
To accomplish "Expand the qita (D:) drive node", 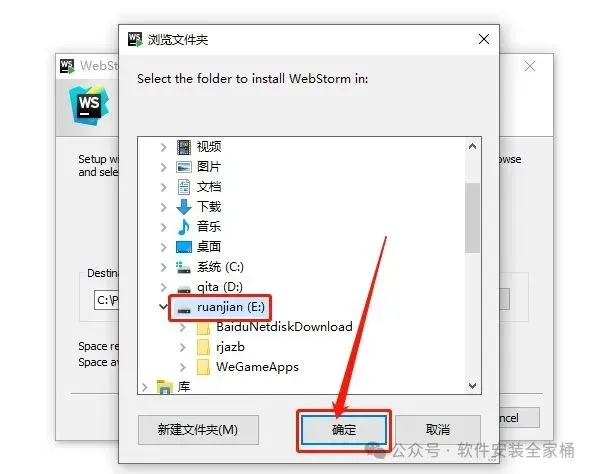I will [x=163, y=287].
